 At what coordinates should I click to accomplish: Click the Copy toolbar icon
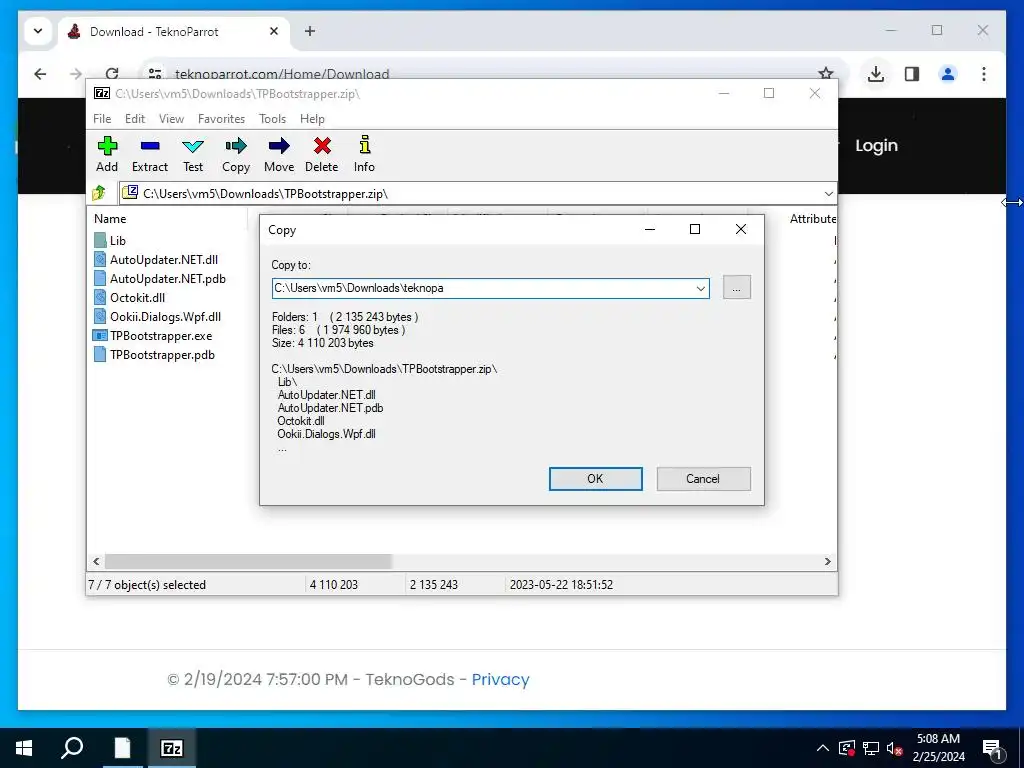click(x=236, y=153)
